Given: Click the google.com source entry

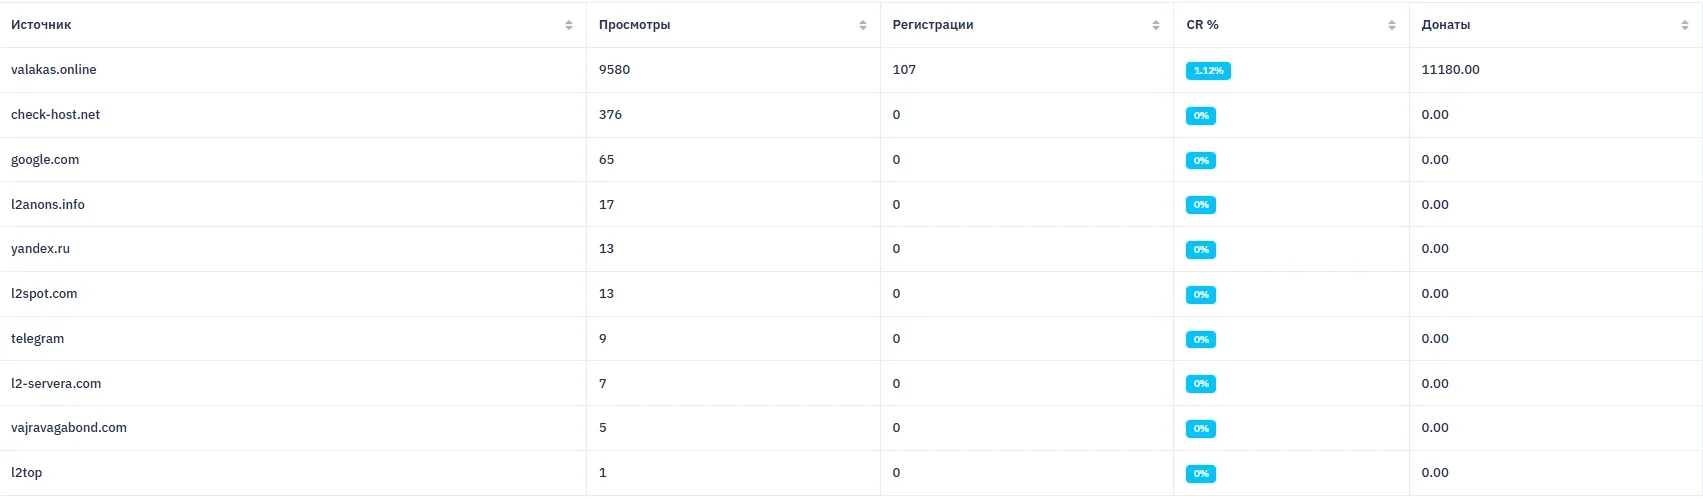Looking at the screenshot, I should [x=45, y=160].
